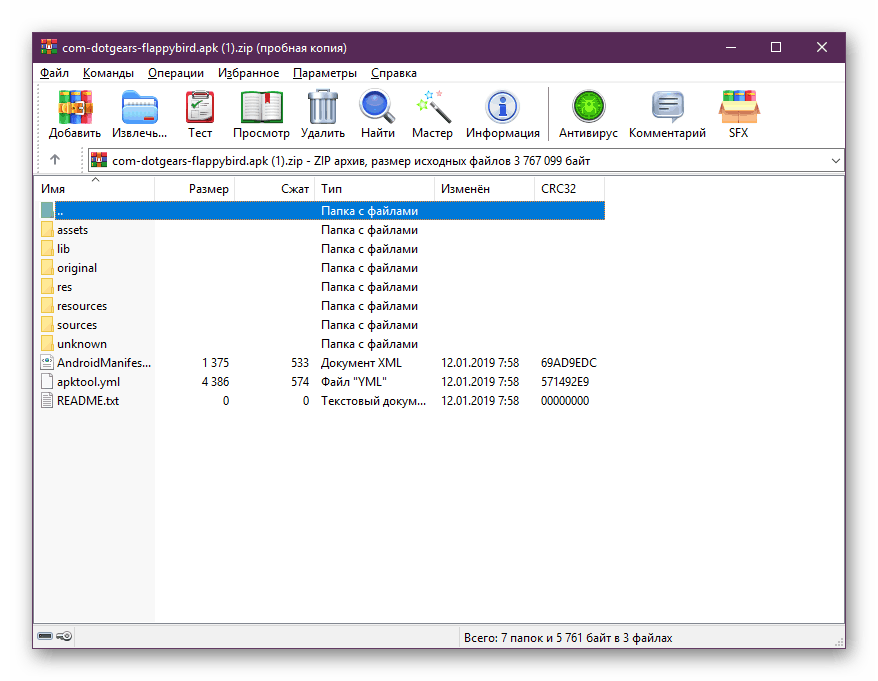
Task: Select the parent folder '..' row
Action: (323, 211)
